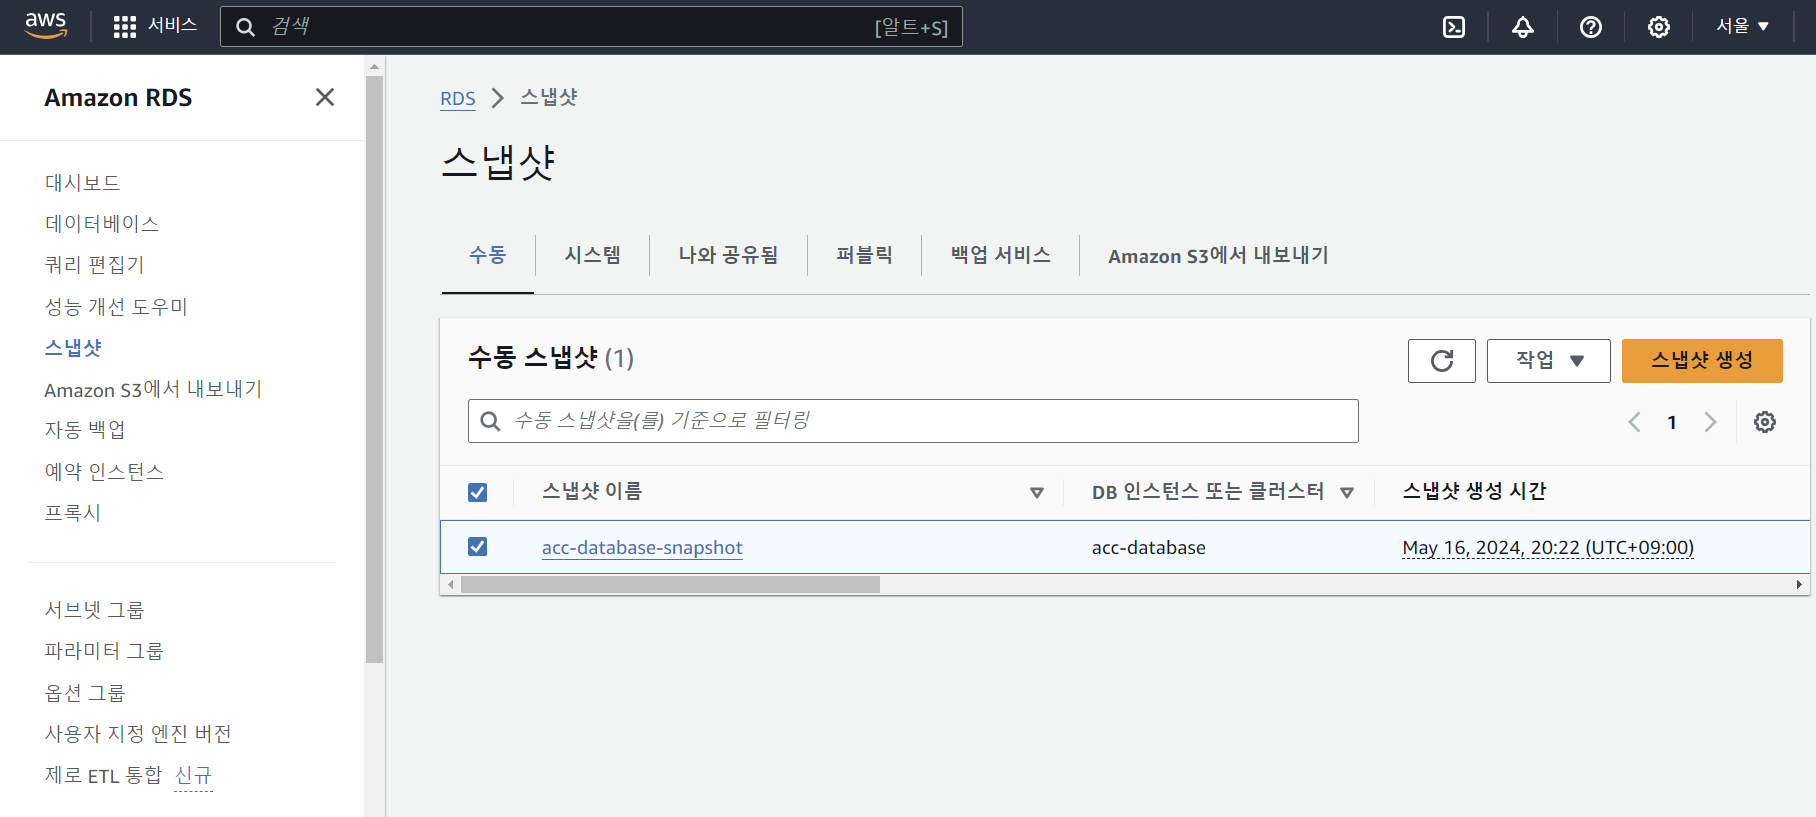Open 서브넷 그룹 in the sidebar

[x=94, y=609]
